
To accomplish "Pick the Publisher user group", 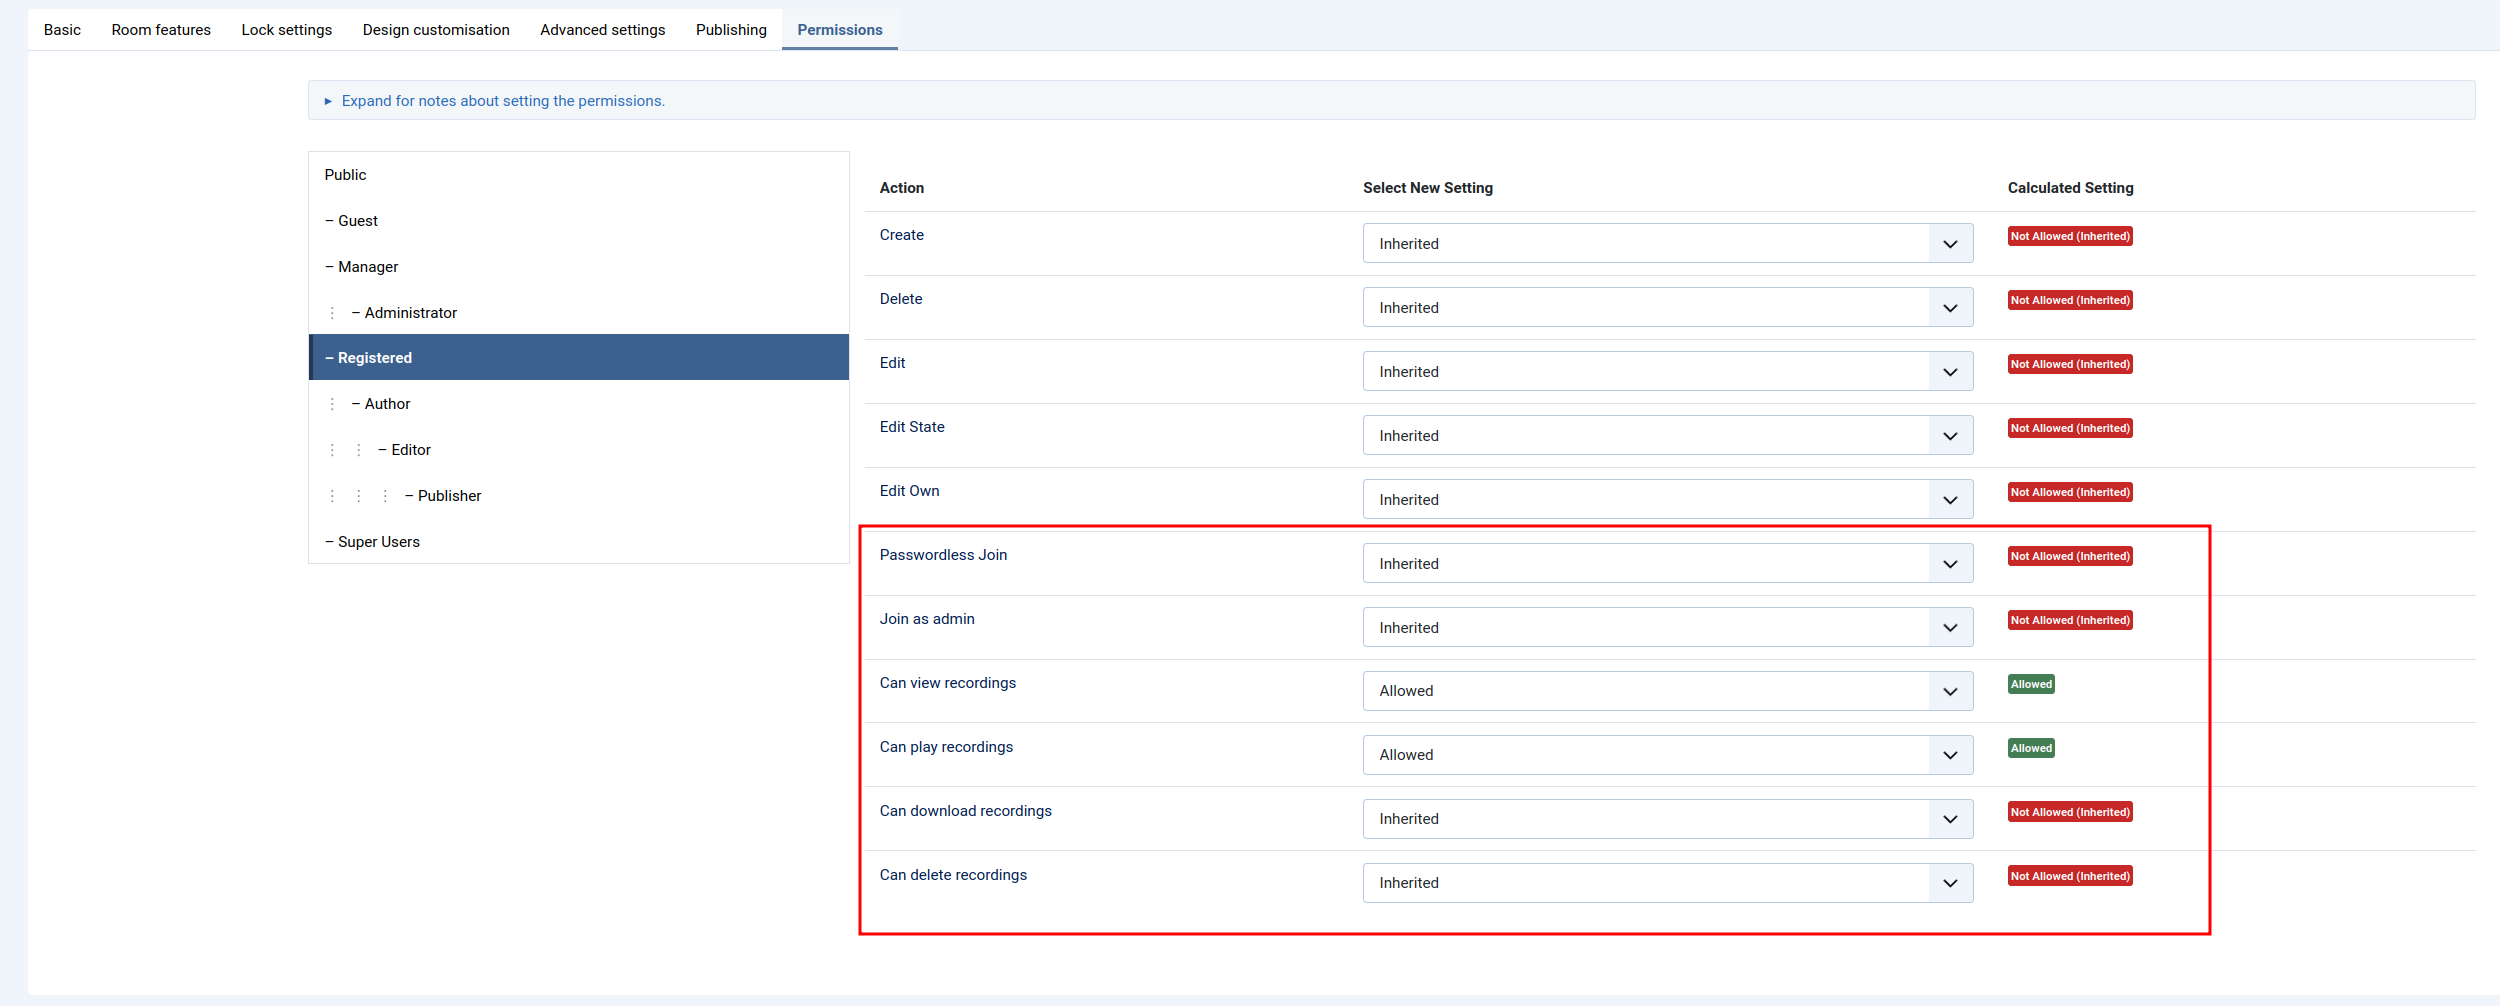I will pyautogui.click(x=449, y=496).
